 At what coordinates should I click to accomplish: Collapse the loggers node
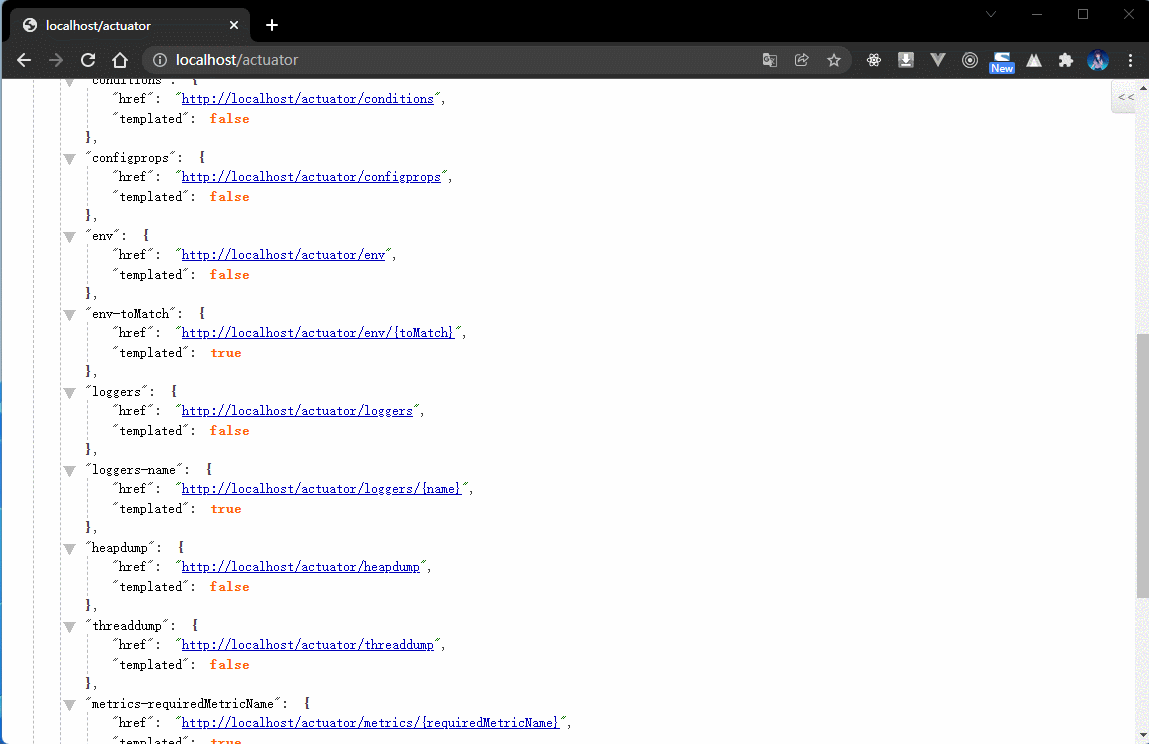[70, 393]
